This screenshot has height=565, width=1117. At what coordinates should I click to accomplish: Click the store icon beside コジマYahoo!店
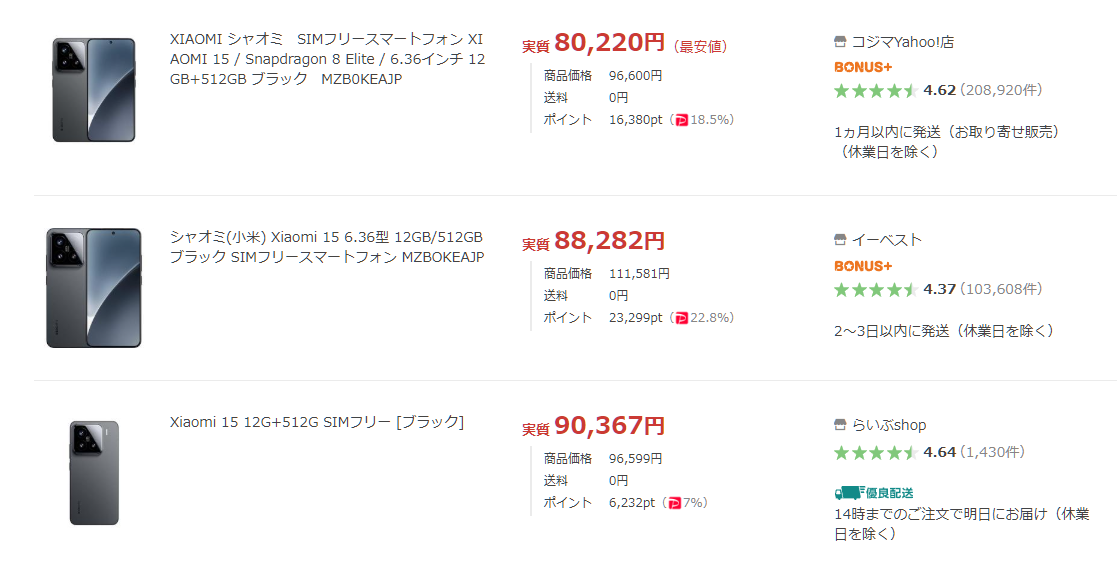840,42
